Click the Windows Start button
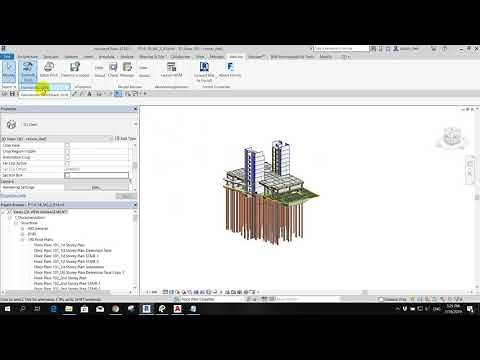The width and height of the screenshot is (480, 360). tap(7, 309)
